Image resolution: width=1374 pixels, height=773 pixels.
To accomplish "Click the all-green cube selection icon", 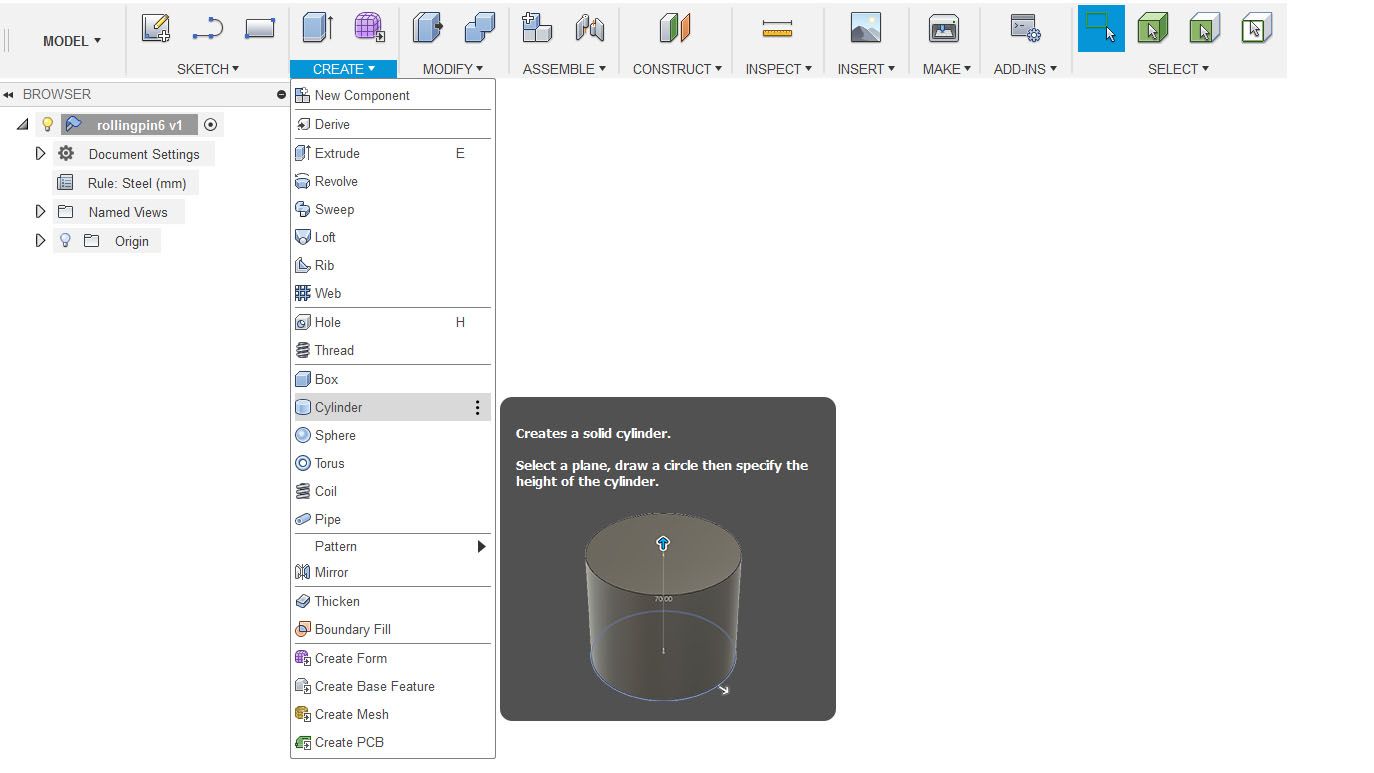I will [1153, 28].
